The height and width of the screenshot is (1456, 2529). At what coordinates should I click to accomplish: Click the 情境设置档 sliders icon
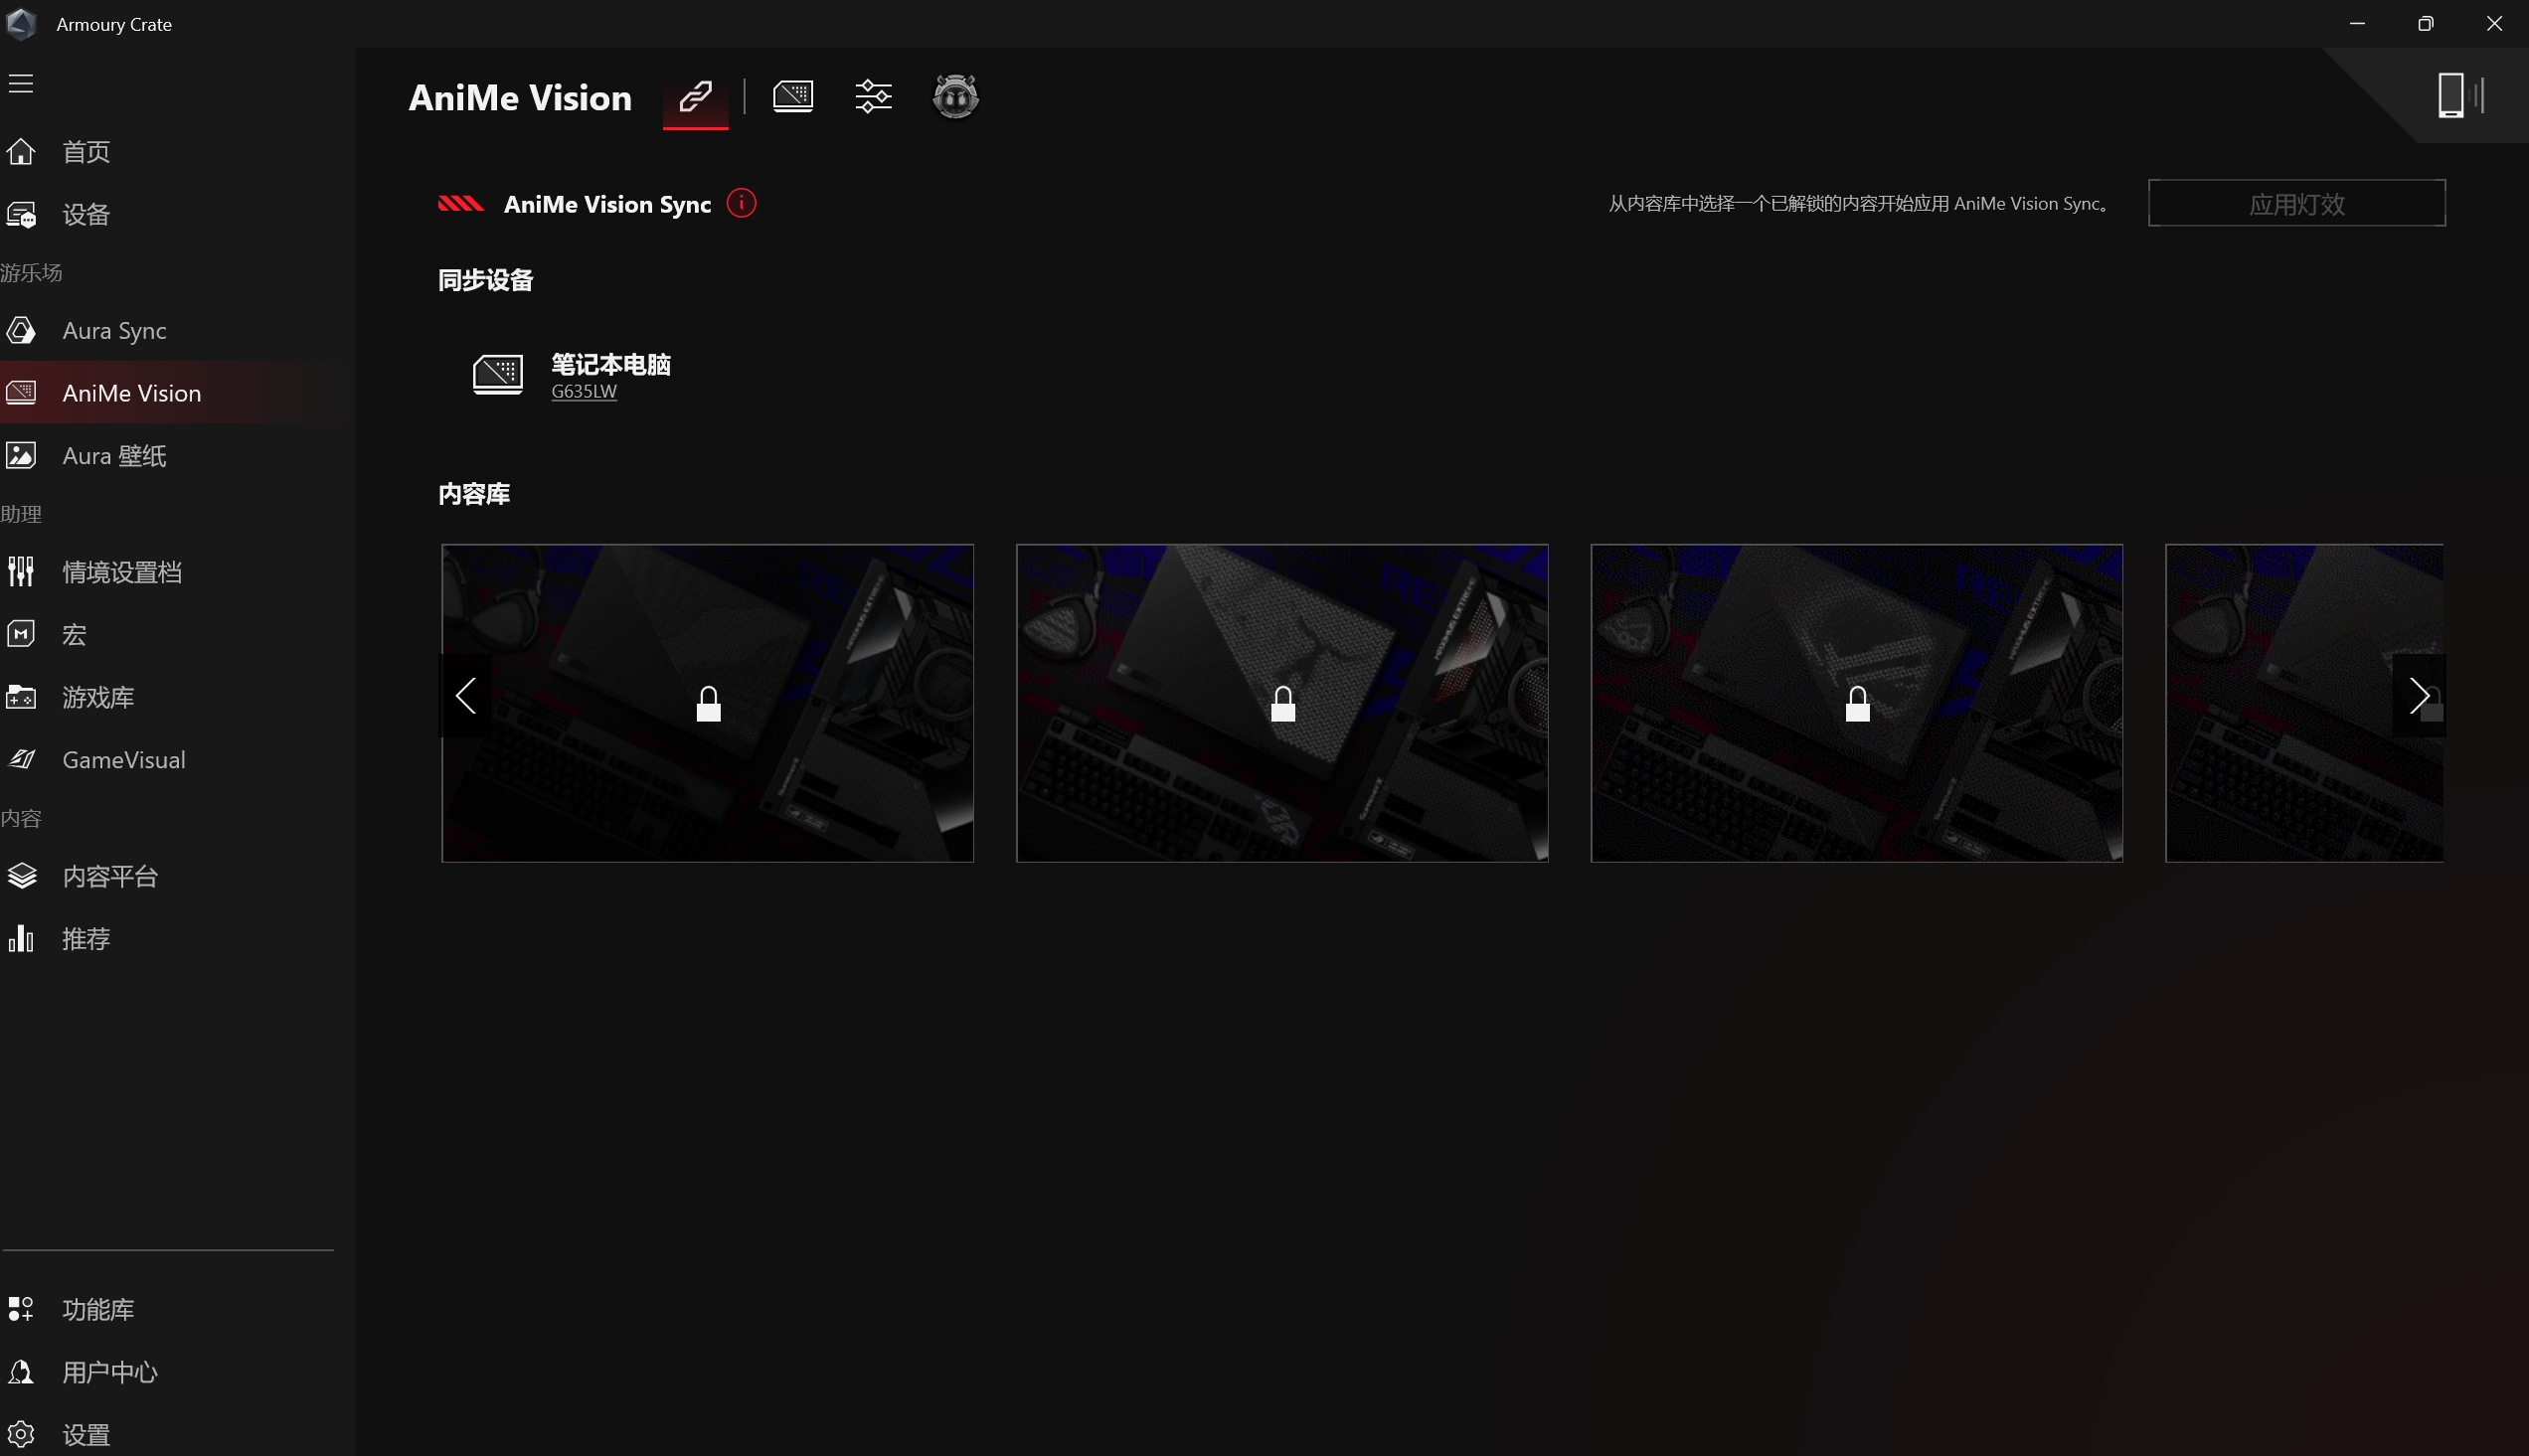[x=21, y=572]
